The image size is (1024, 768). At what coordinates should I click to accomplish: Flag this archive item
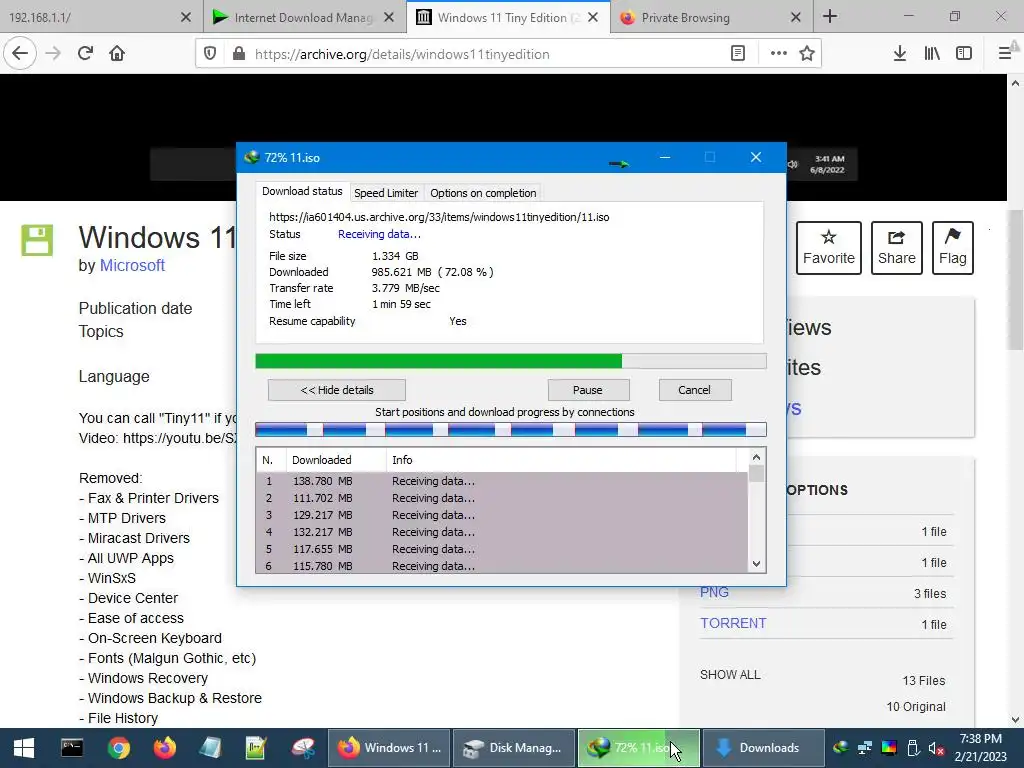coord(953,248)
